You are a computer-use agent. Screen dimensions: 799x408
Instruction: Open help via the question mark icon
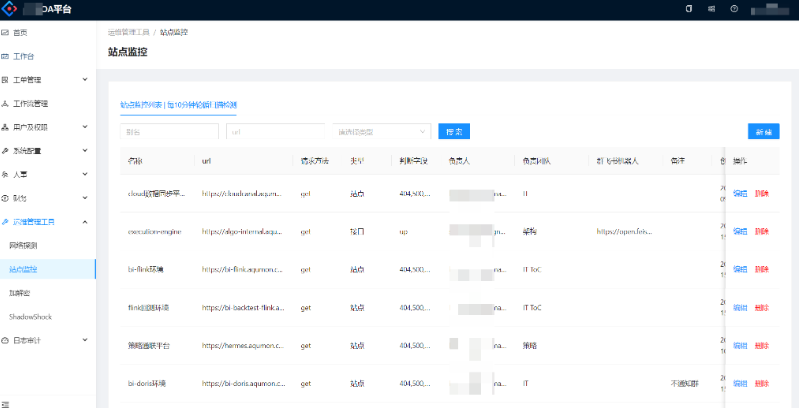click(x=734, y=9)
